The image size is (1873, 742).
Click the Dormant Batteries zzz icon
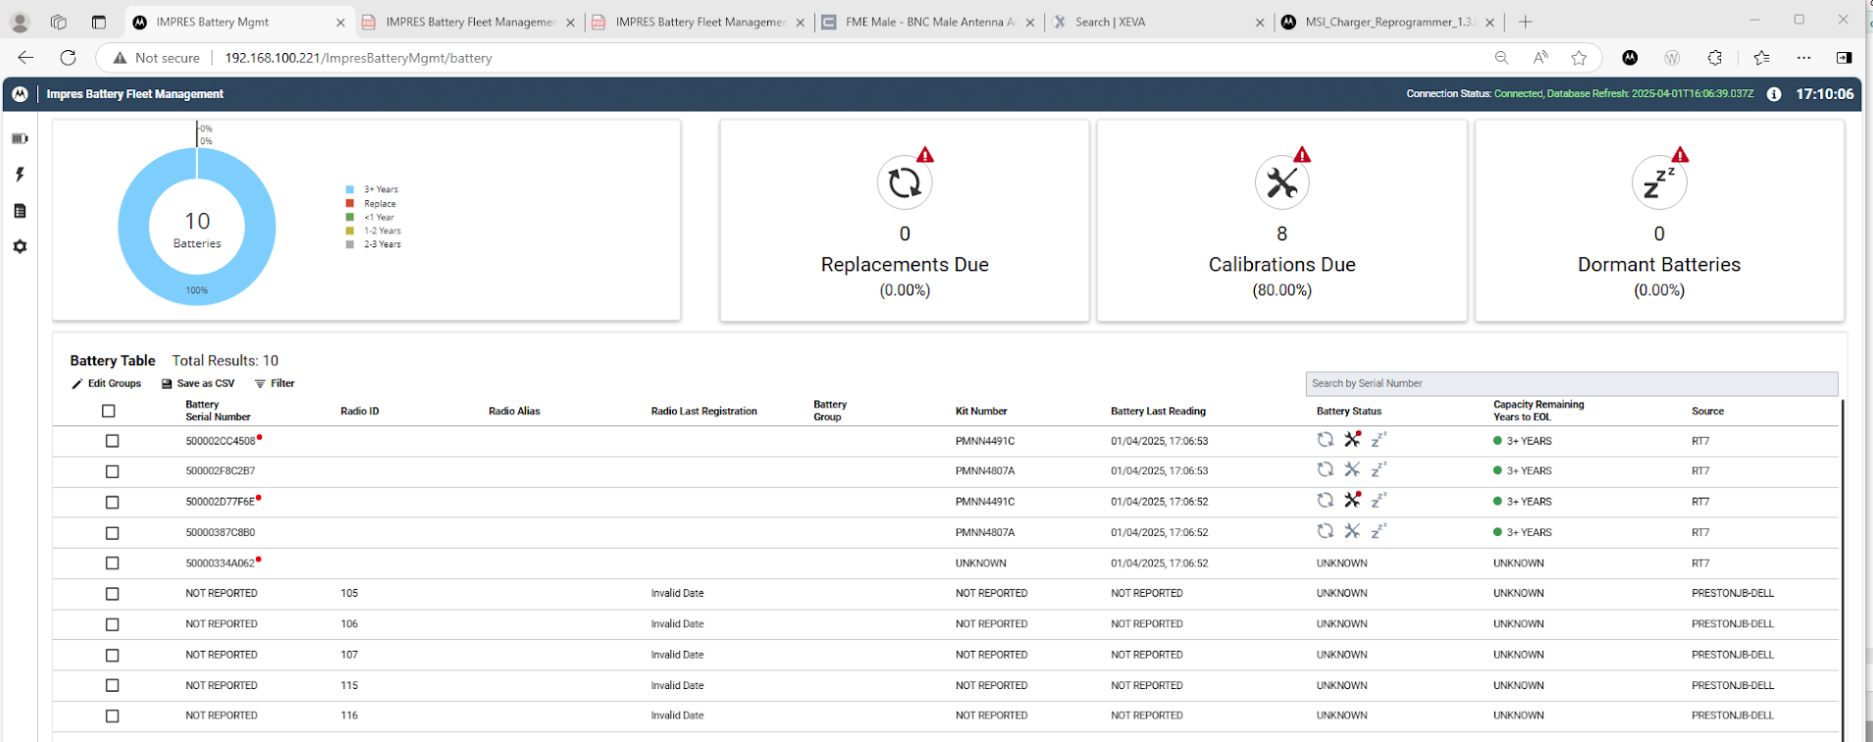[1659, 182]
